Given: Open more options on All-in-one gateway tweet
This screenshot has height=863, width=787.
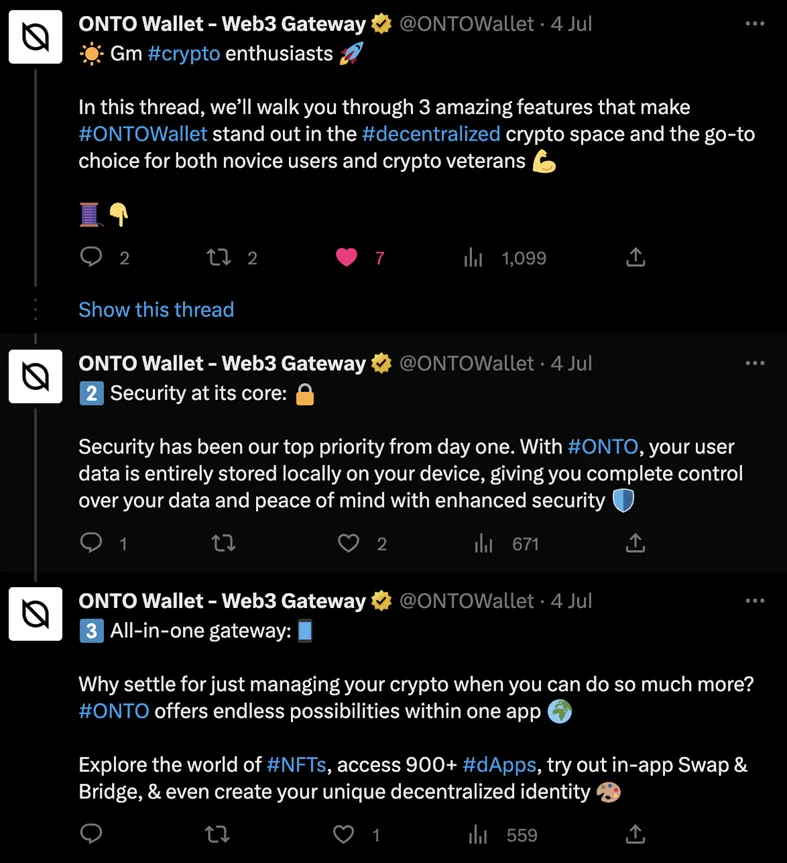Looking at the screenshot, I should [x=755, y=601].
